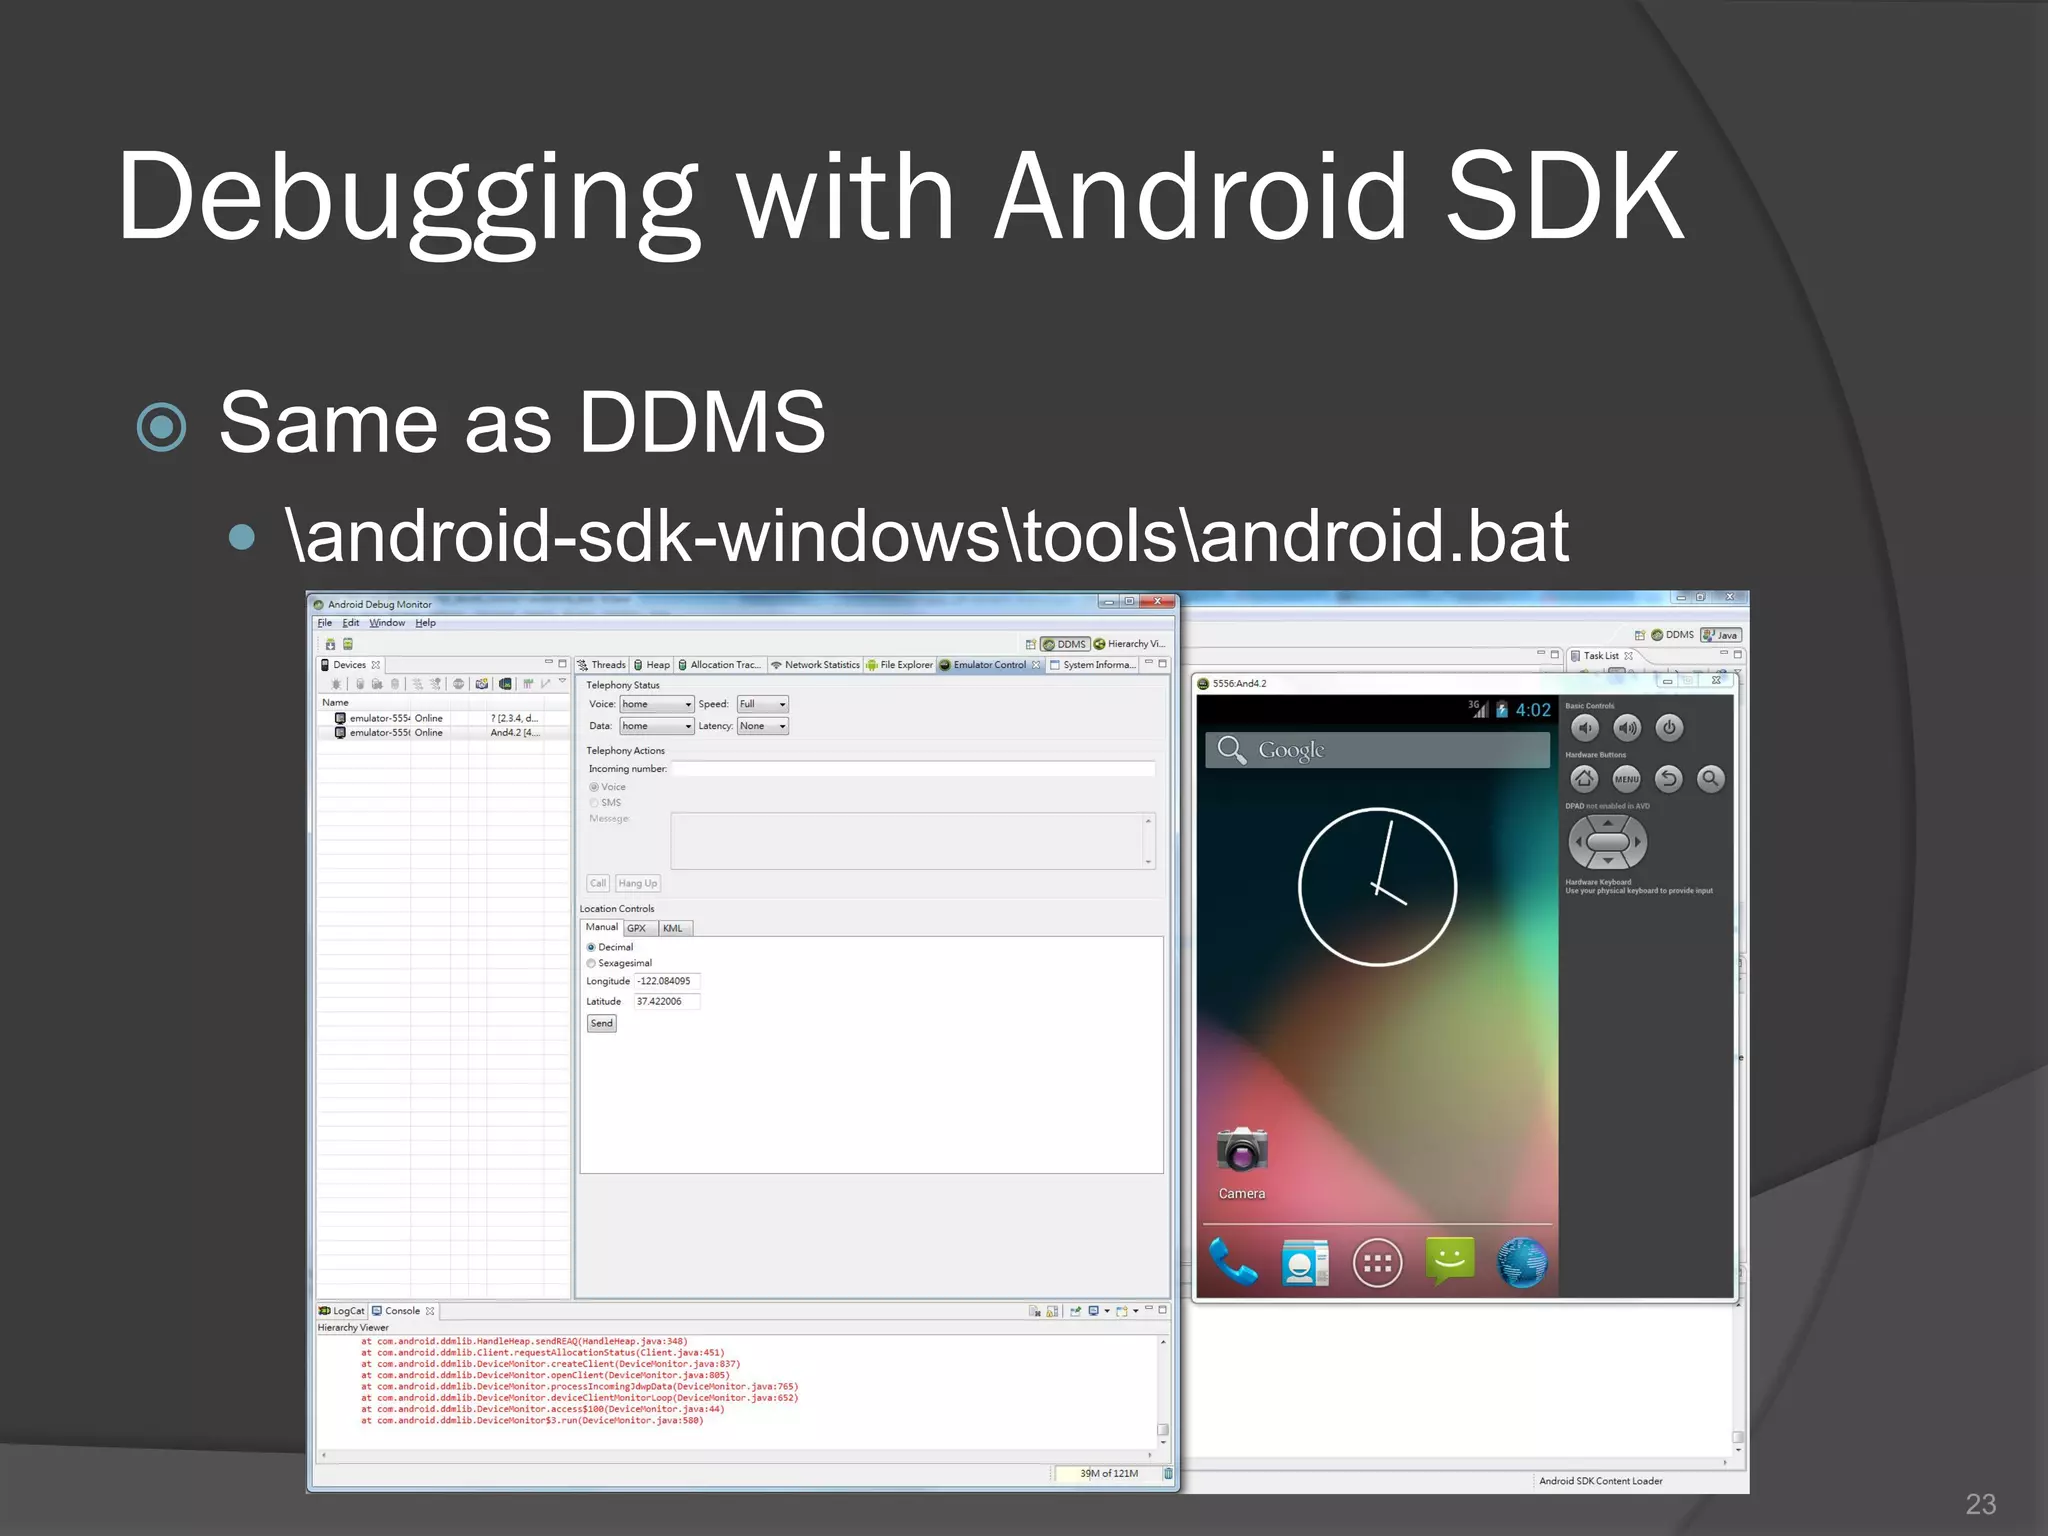The image size is (2048, 1536).
Task: Click the Clear Console icon
Action: (1035, 1311)
